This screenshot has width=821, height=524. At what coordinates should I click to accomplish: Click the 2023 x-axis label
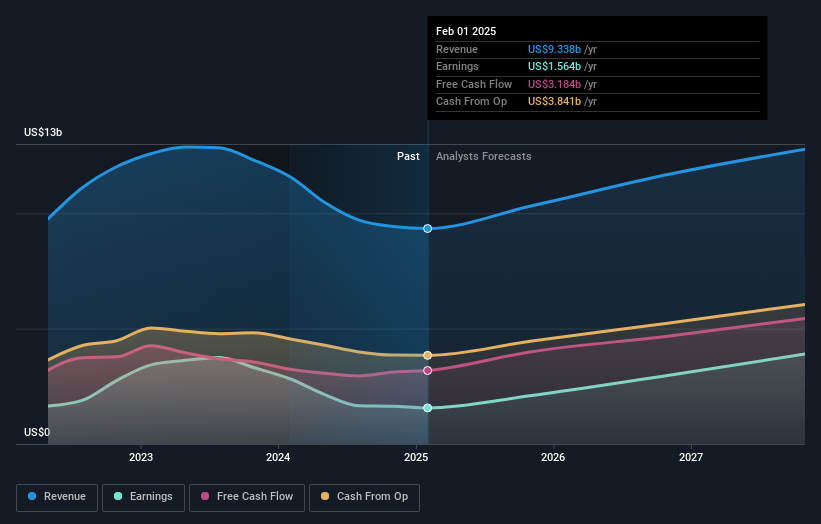(x=141, y=457)
